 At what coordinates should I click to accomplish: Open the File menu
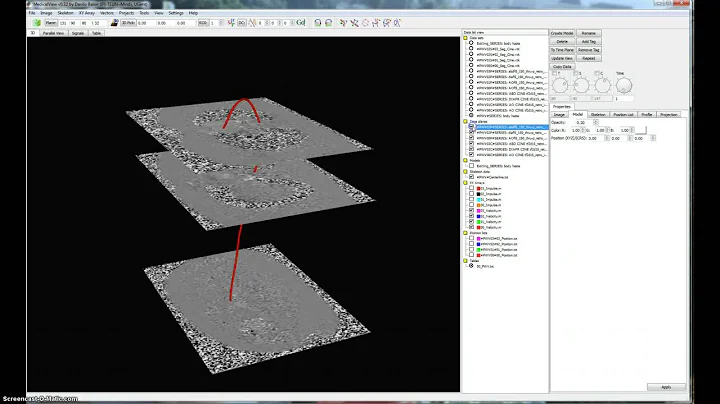[x=32, y=13]
